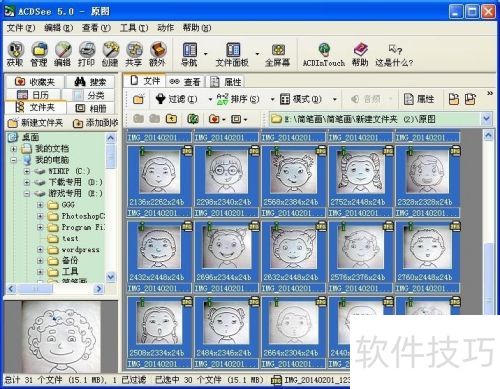This screenshot has width=500, height=389.
Task: Open the 模式(D) view mode dropdown
Action: (x=335, y=99)
